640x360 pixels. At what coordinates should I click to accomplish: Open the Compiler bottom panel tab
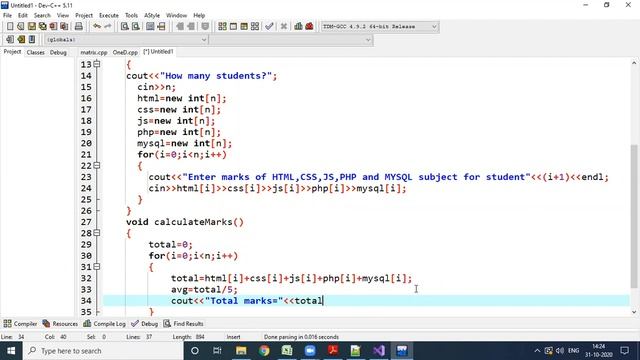[x=20, y=324]
